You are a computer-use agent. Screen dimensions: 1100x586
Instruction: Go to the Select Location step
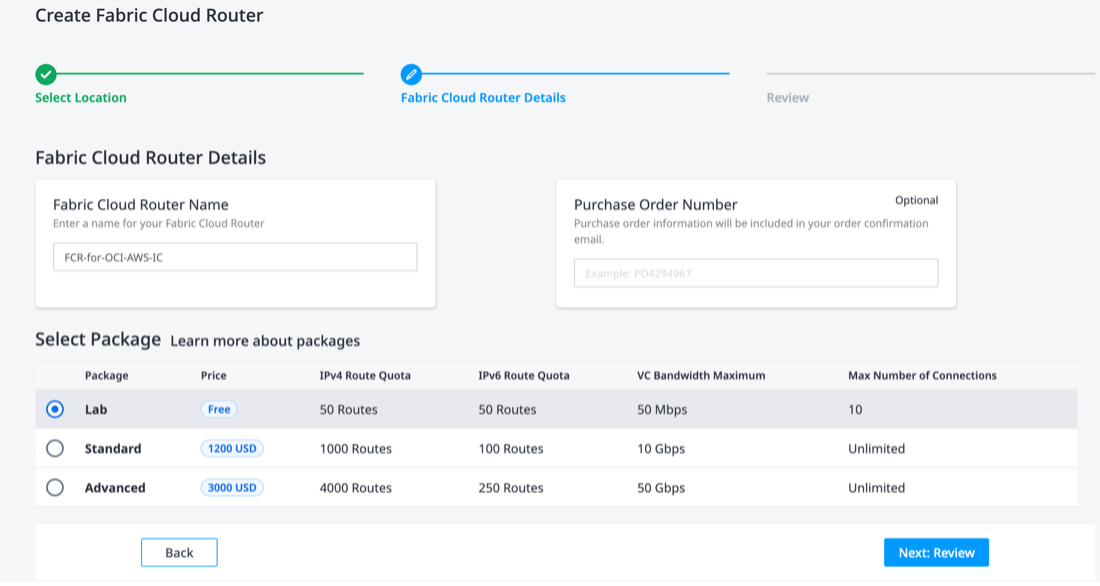click(x=81, y=98)
